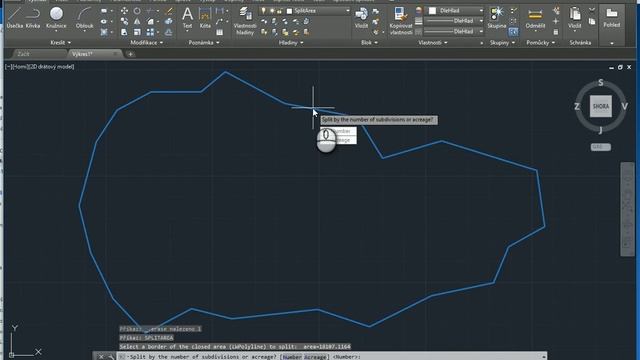The image size is (640, 360).
Task: Click the Skupina group icon
Action: (x=497, y=18)
